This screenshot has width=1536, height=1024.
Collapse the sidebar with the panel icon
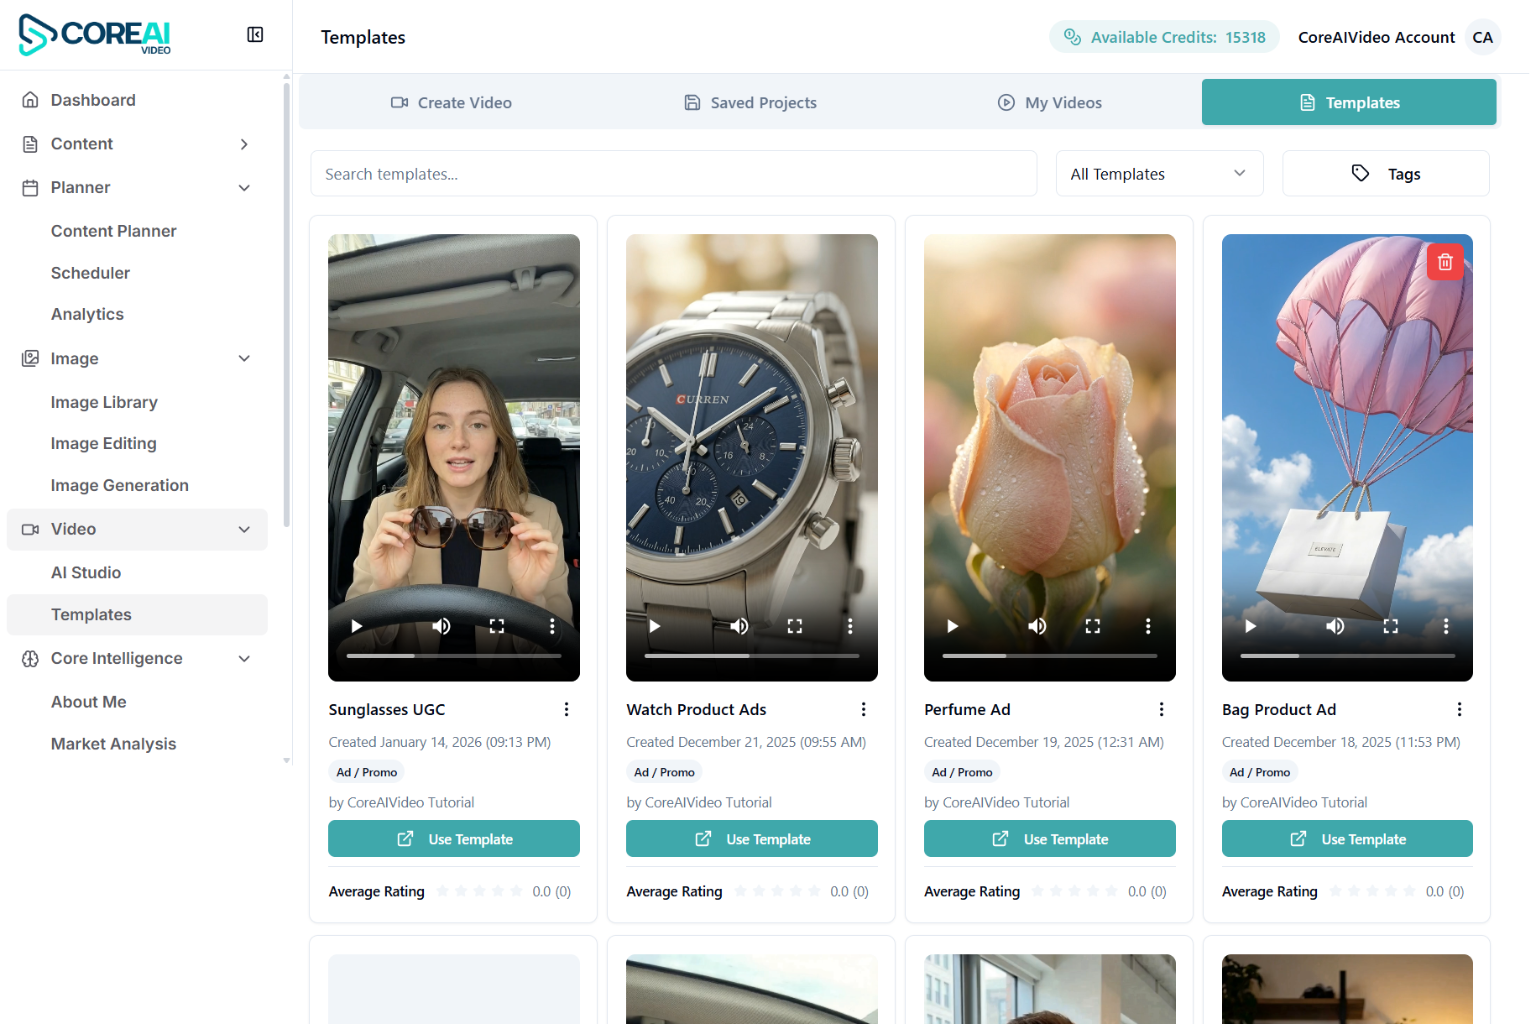pos(255,35)
